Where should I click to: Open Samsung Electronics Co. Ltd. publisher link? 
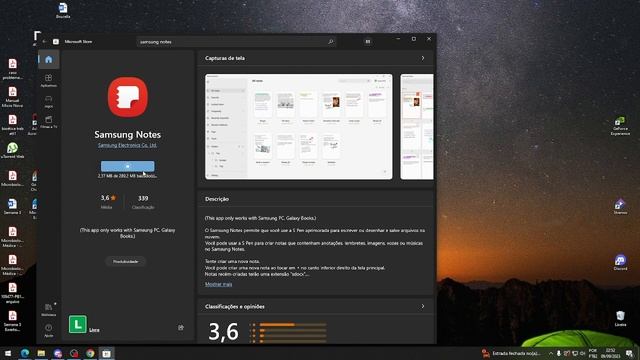127,145
